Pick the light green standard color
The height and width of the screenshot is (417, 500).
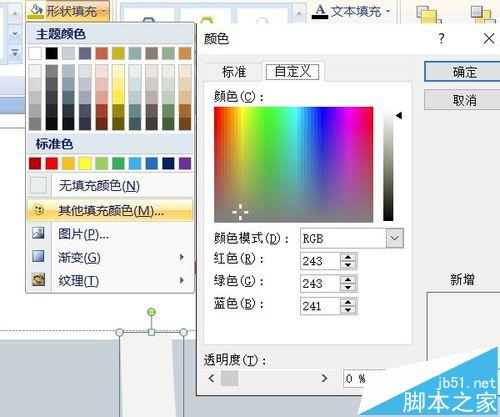pos(102,163)
